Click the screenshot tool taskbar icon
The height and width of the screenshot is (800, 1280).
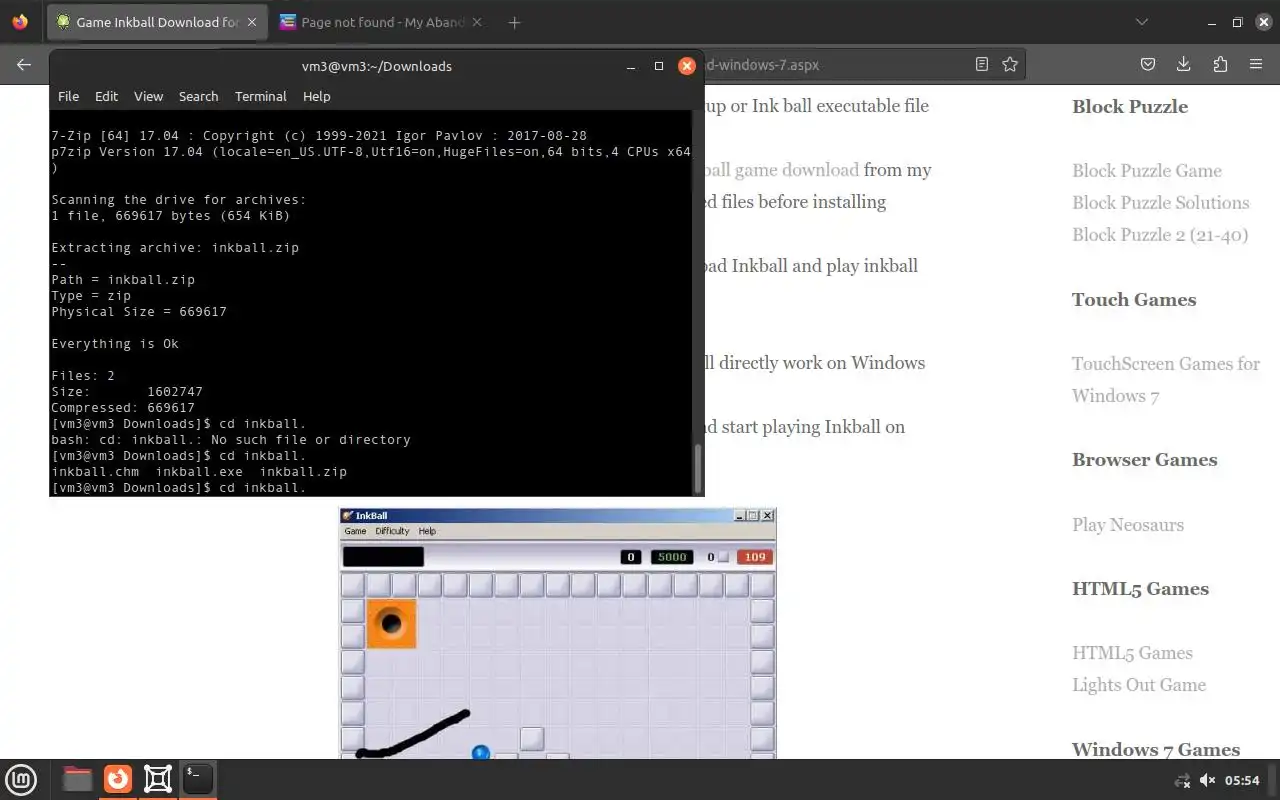(x=158, y=779)
